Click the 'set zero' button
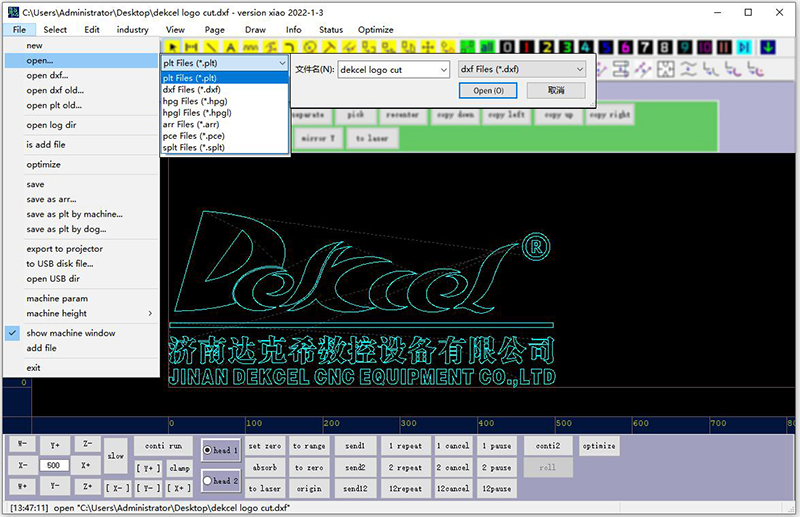800x517 pixels. click(265, 446)
